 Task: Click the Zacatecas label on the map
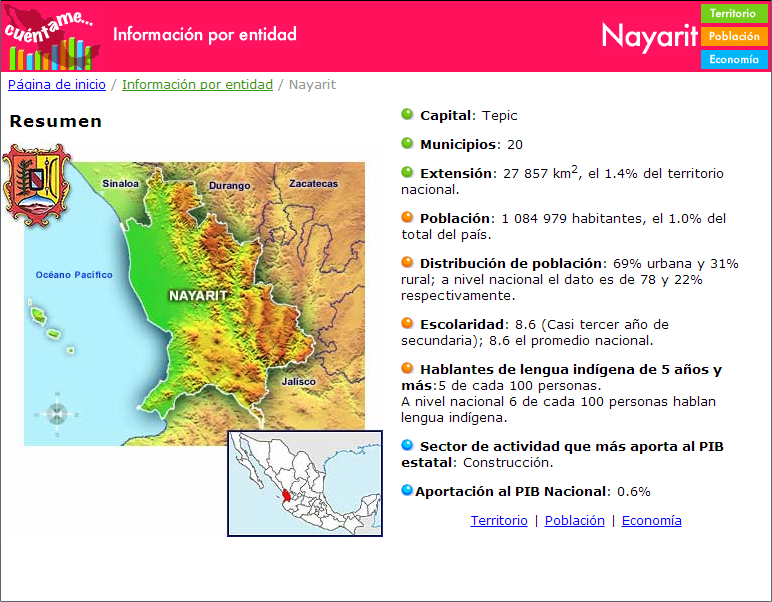314,184
